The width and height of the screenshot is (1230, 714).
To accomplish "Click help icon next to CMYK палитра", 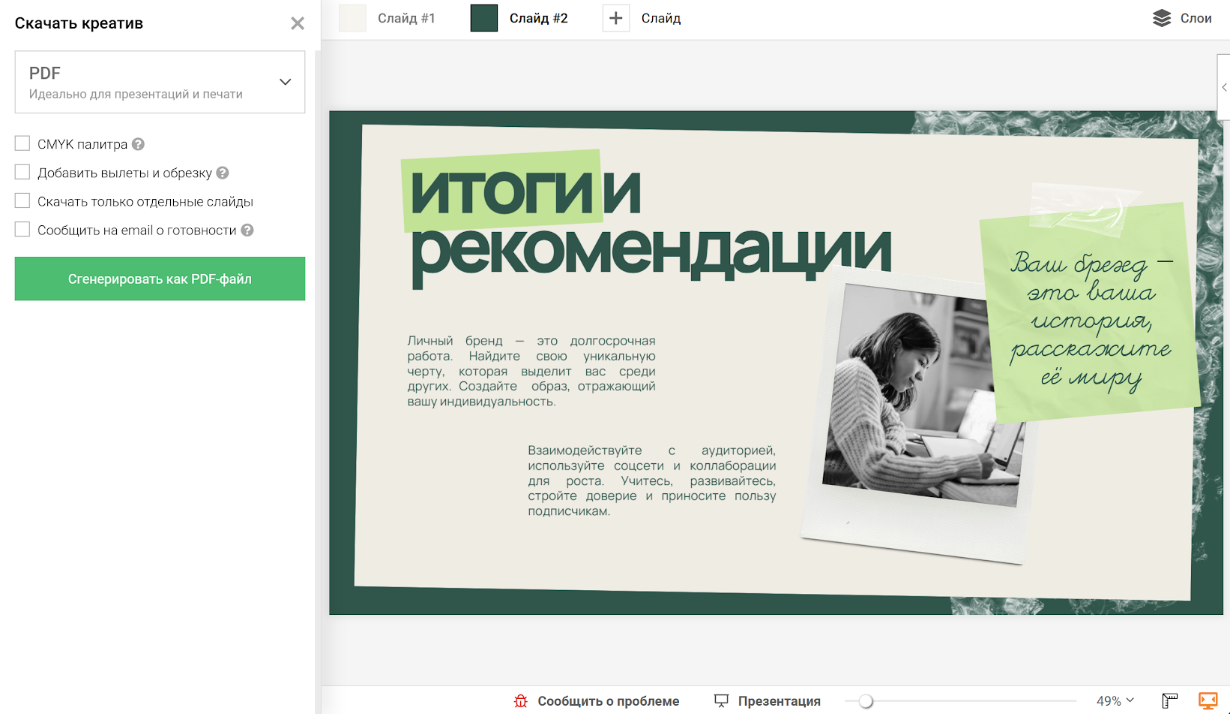I will (139, 144).
